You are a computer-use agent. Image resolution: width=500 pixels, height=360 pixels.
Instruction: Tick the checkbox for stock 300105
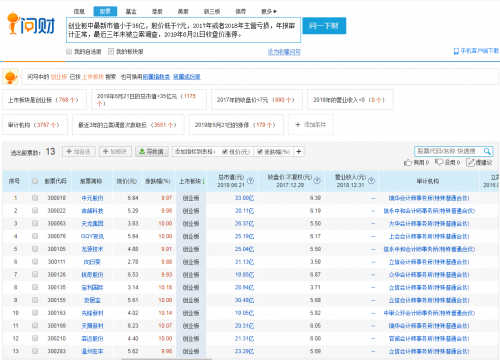pos(35,249)
